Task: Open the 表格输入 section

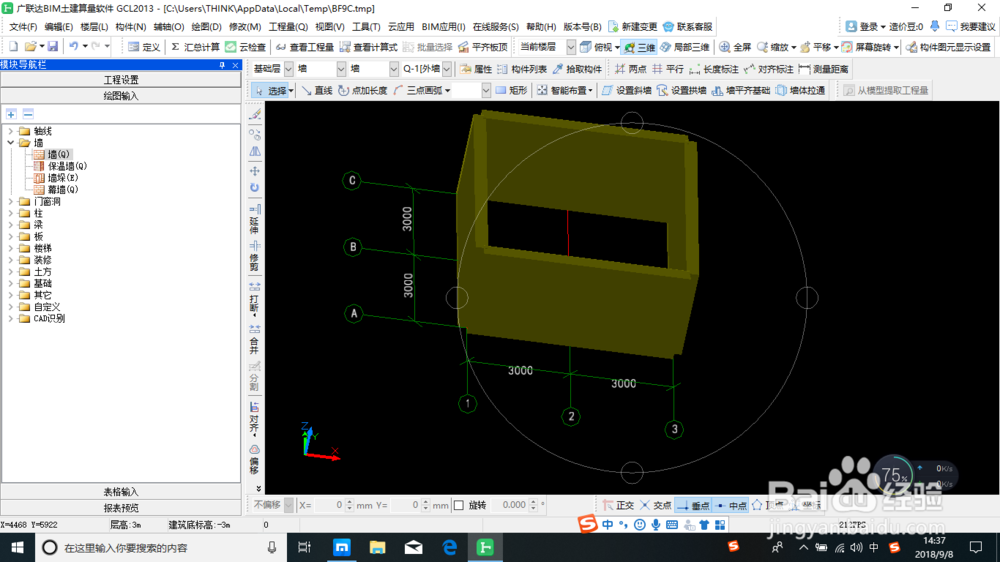Action: coord(121,492)
